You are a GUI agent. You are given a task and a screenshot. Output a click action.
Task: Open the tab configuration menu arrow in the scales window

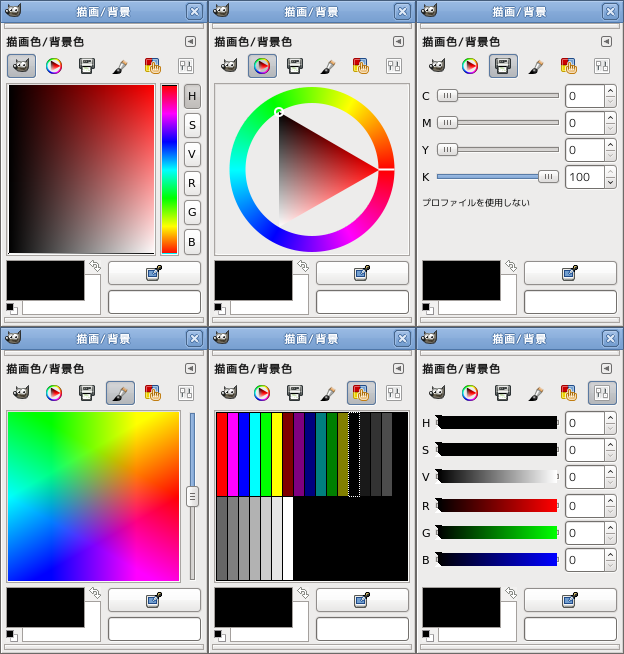(x=606, y=369)
